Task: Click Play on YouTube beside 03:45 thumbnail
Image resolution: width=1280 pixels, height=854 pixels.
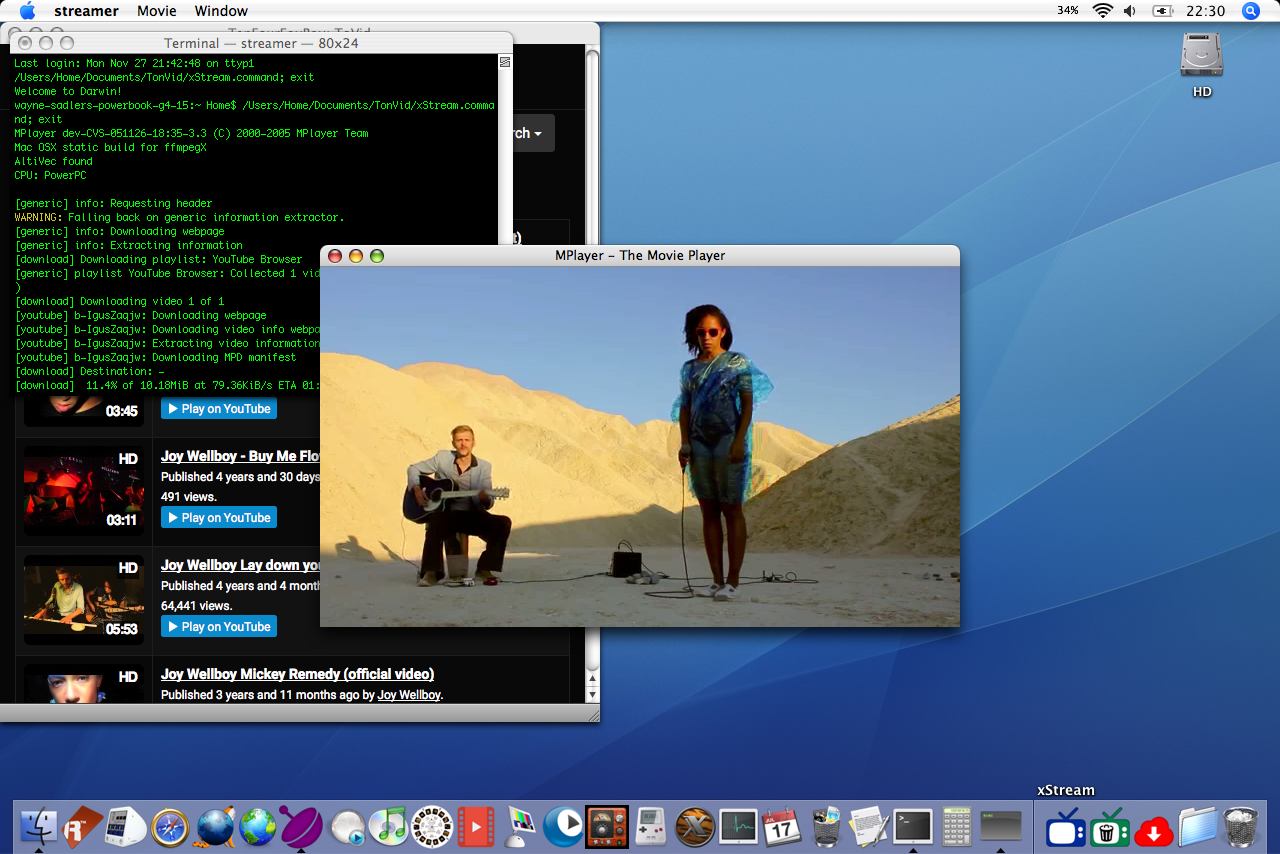Action: [219, 408]
